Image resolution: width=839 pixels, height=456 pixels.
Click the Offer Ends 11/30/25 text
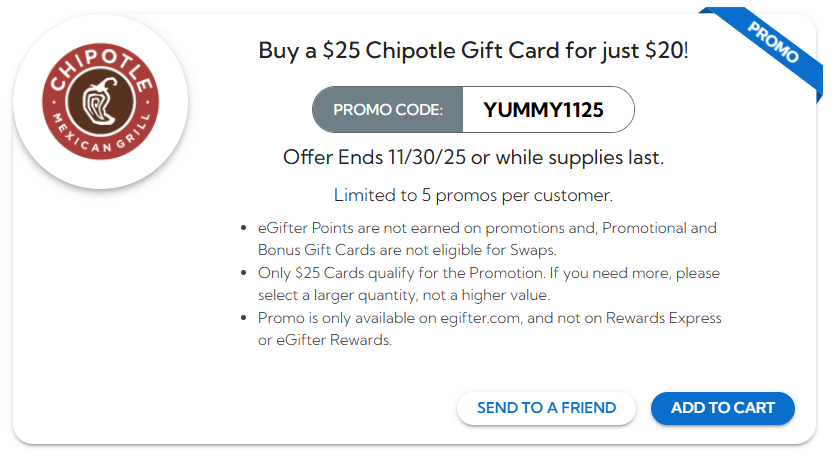pos(473,158)
